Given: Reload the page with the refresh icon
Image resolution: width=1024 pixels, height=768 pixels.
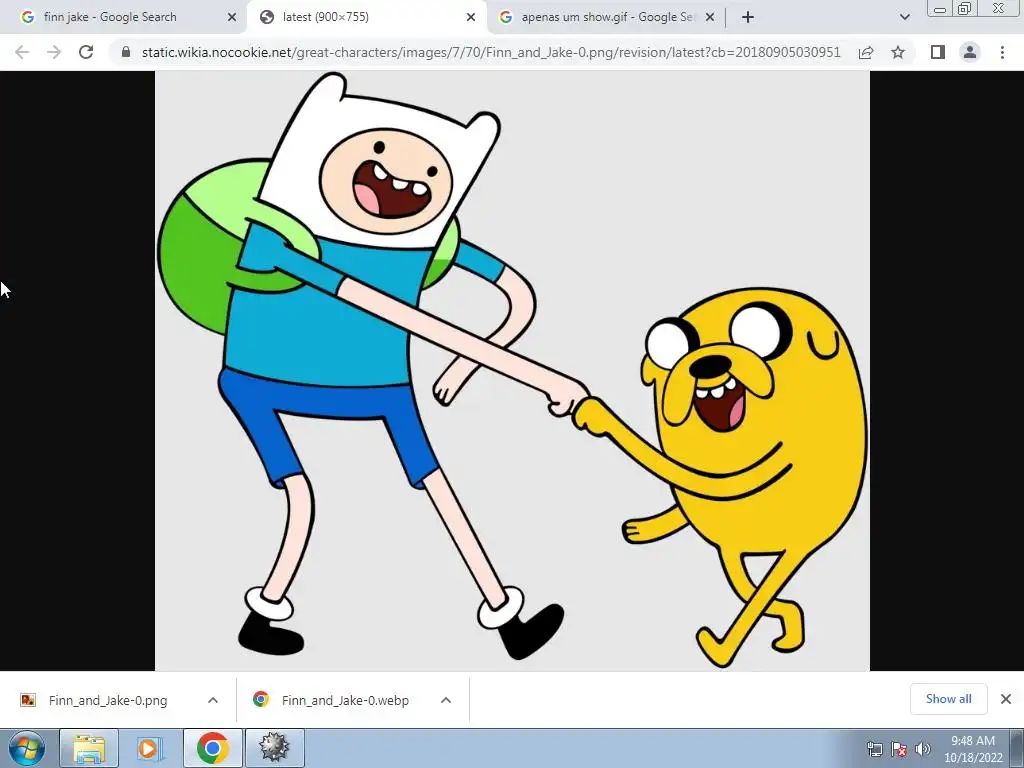Looking at the screenshot, I should [x=86, y=52].
